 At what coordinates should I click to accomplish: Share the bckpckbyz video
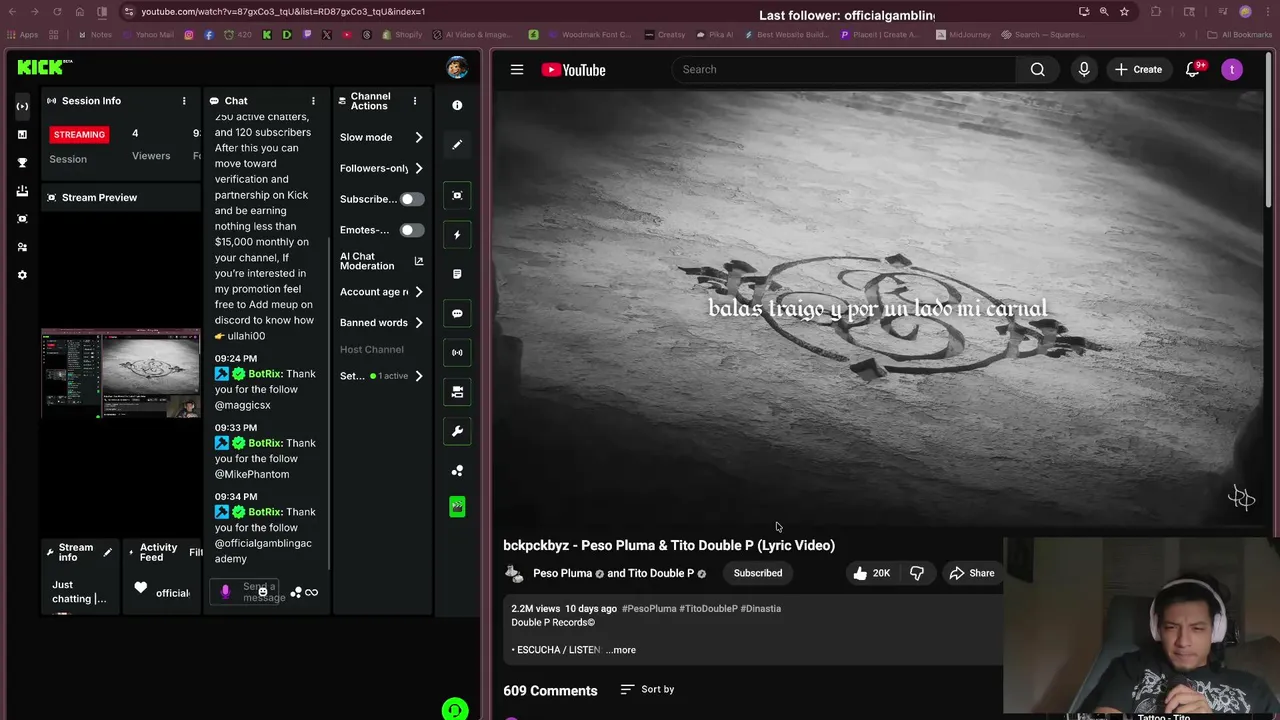(x=972, y=573)
